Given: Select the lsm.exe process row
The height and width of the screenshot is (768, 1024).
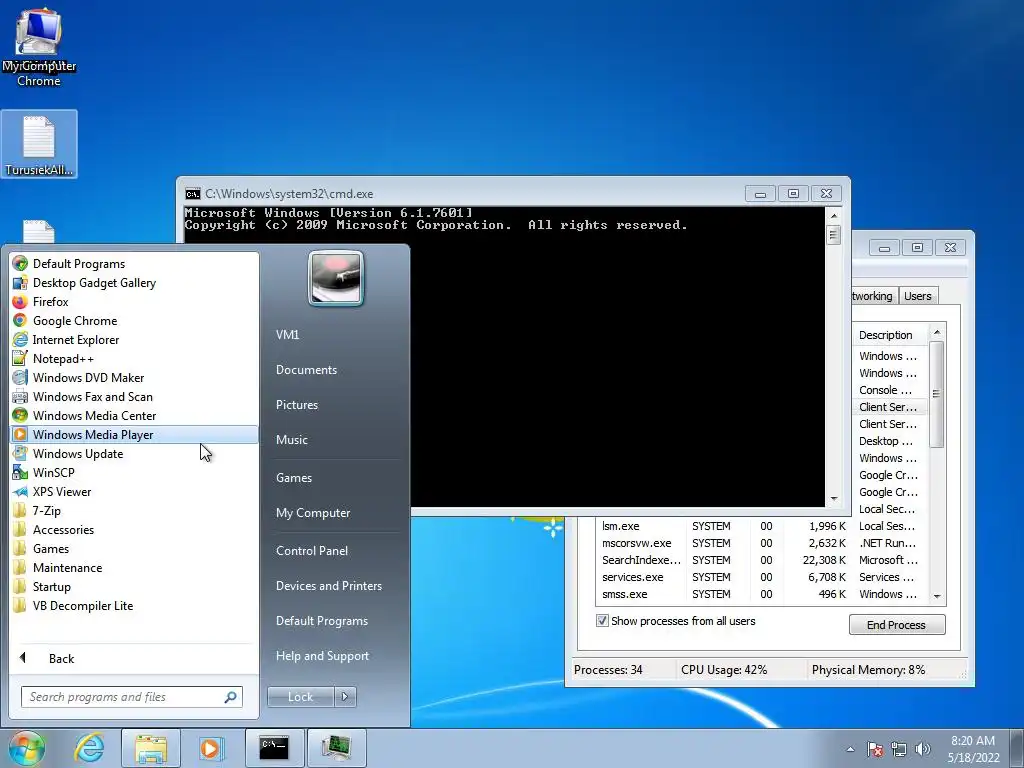Looking at the screenshot, I should tap(761, 526).
